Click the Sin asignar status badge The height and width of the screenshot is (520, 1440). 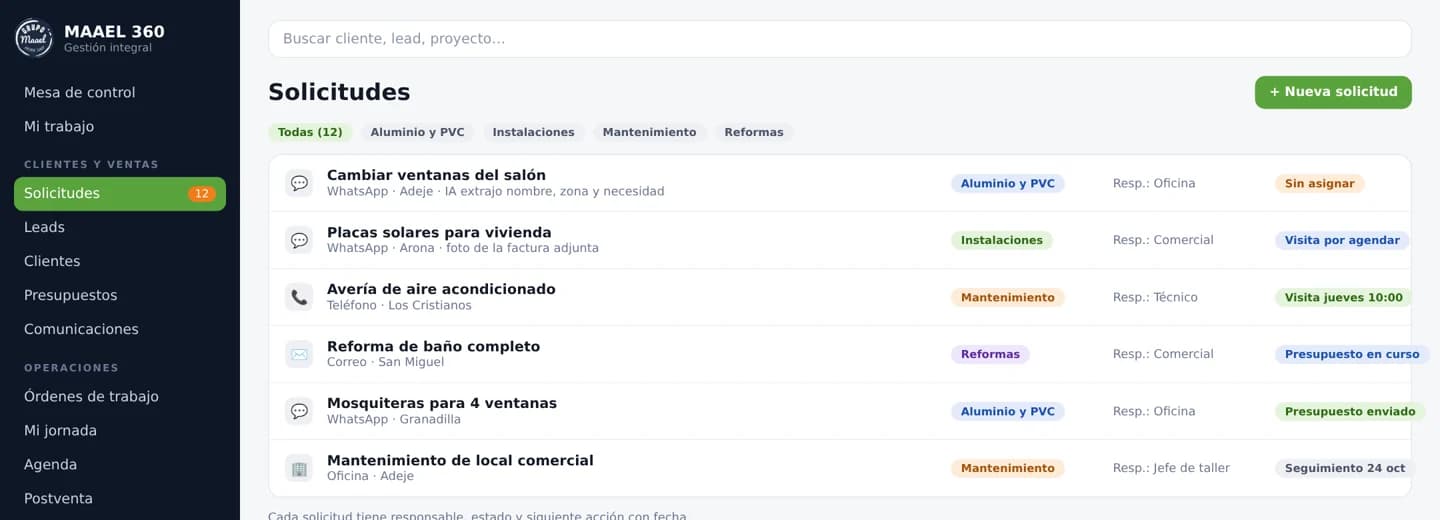(x=1319, y=184)
